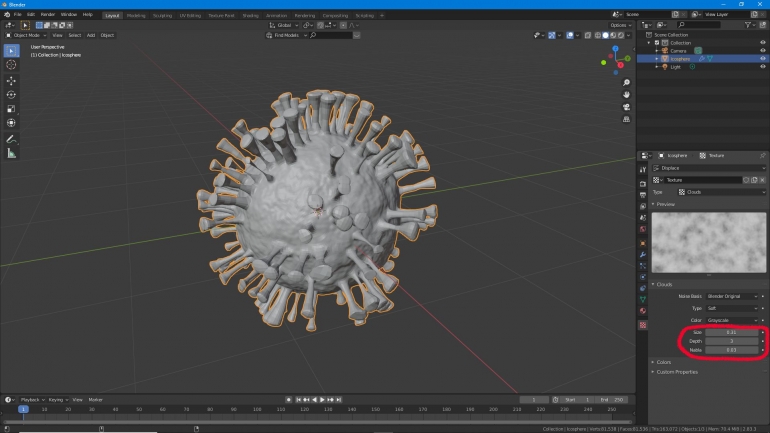The height and width of the screenshot is (433, 770).
Task: Switch perspective/orthographic grid icon
Action: (626, 119)
